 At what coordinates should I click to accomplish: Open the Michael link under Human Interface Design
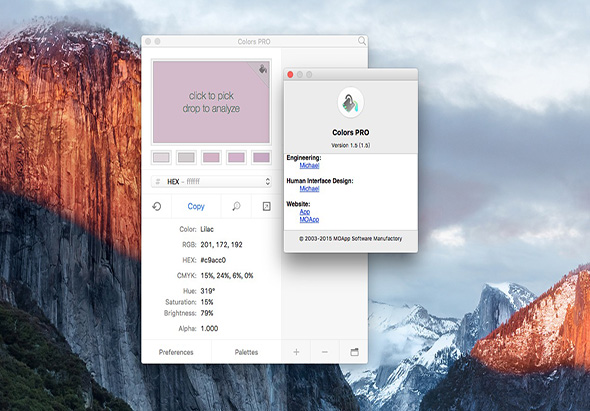point(309,189)
